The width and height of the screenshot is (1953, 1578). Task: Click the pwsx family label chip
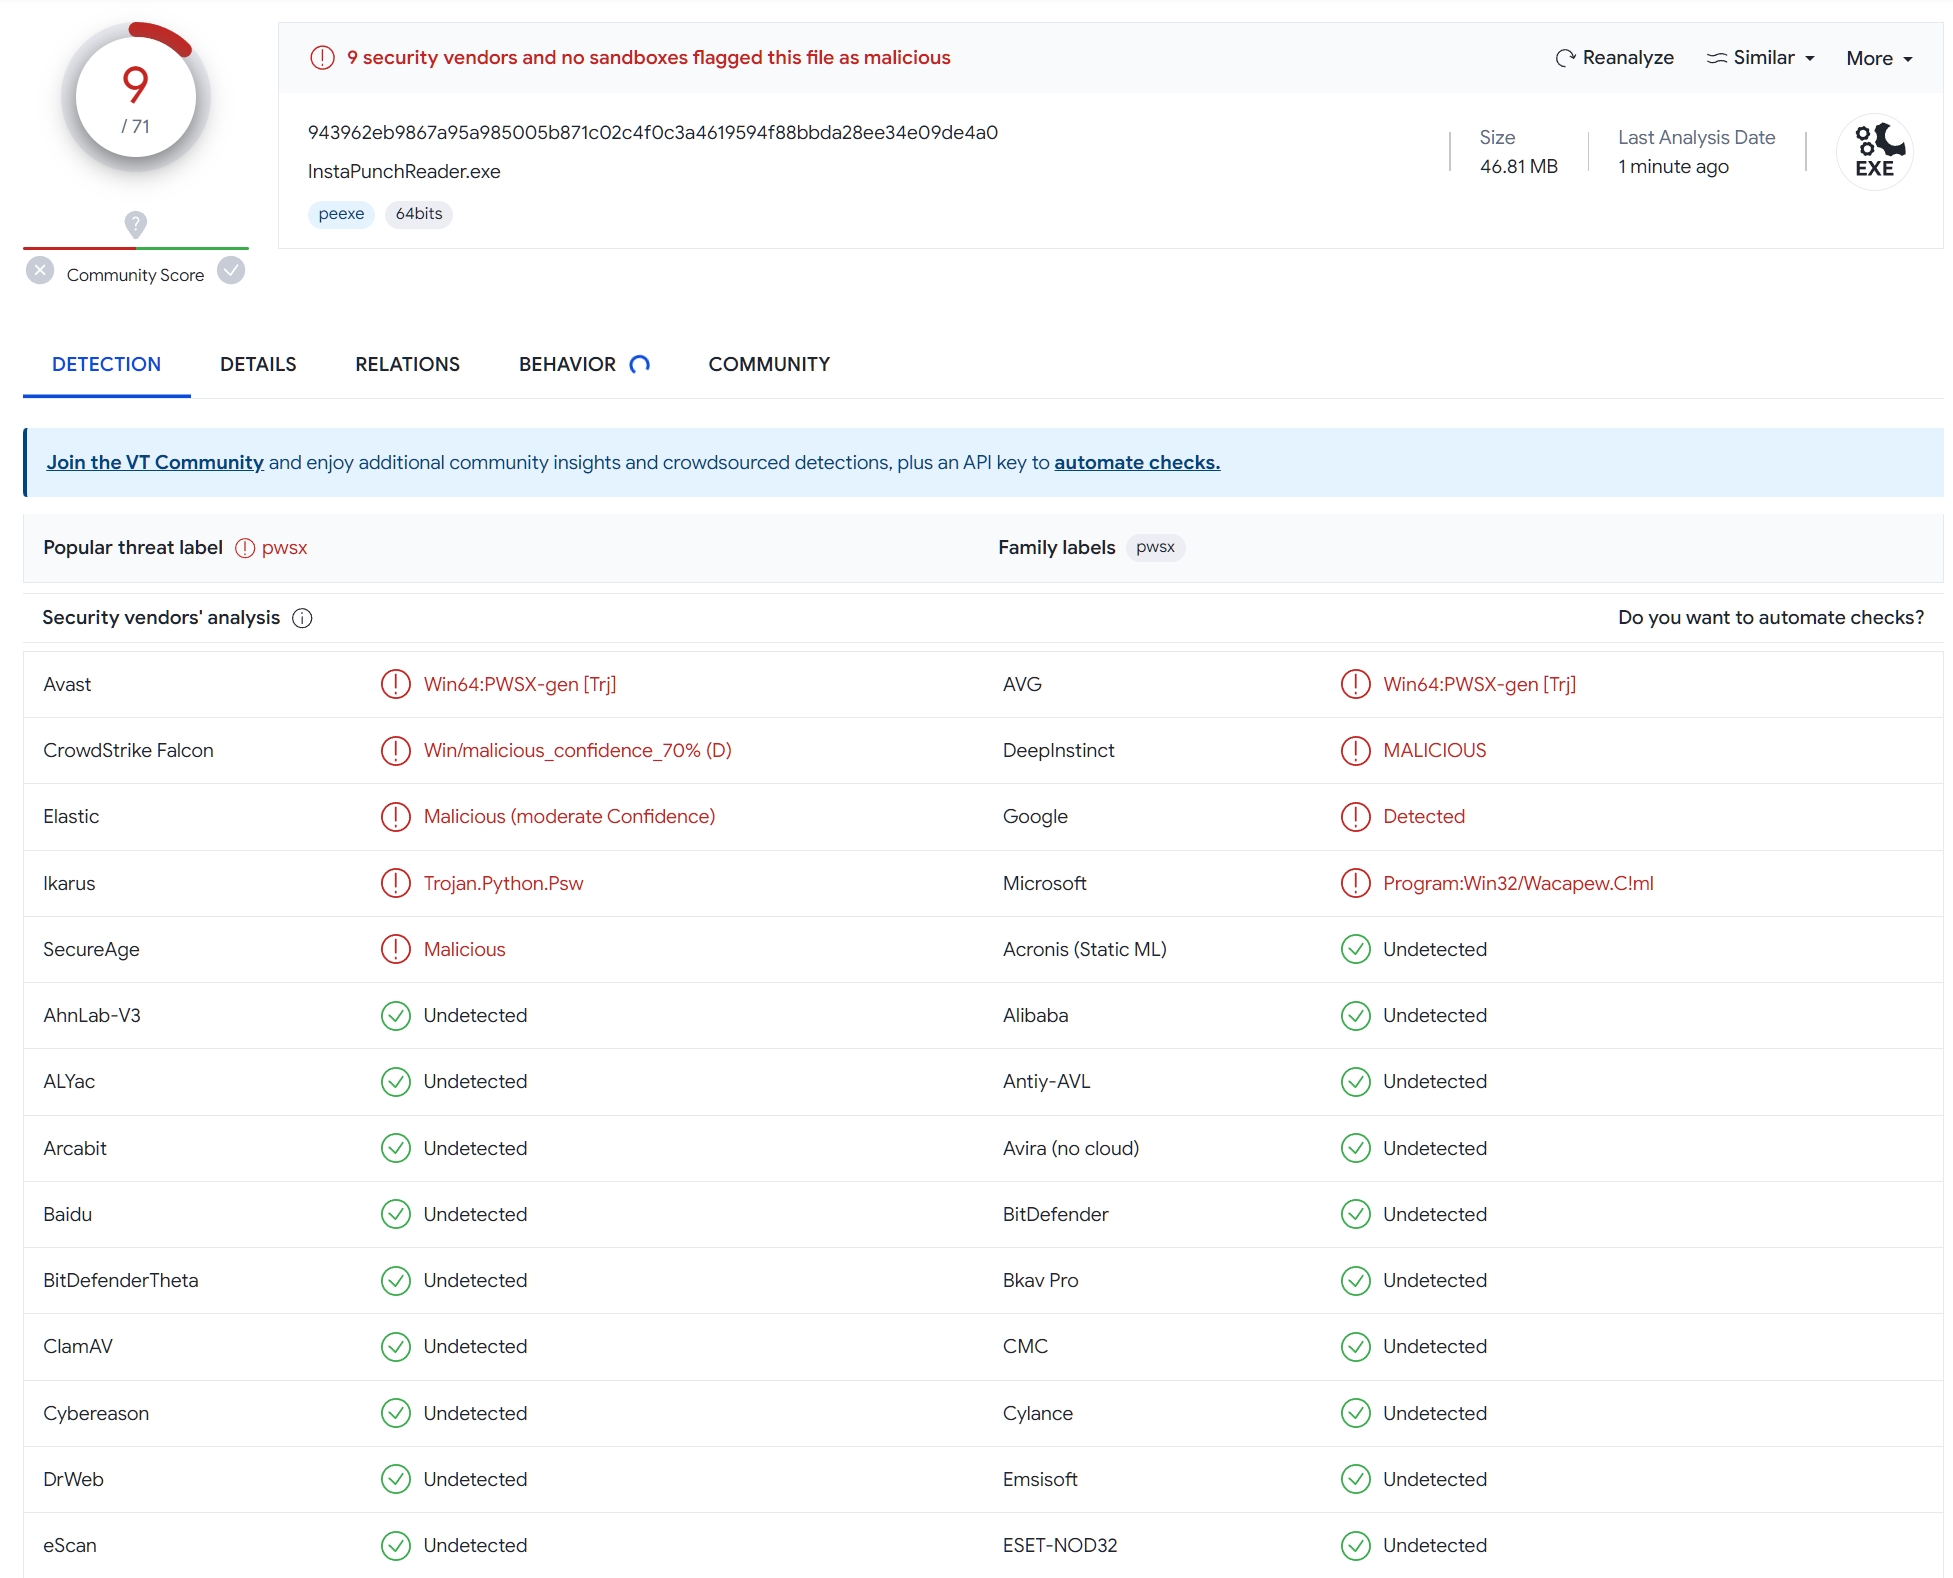1155,547
